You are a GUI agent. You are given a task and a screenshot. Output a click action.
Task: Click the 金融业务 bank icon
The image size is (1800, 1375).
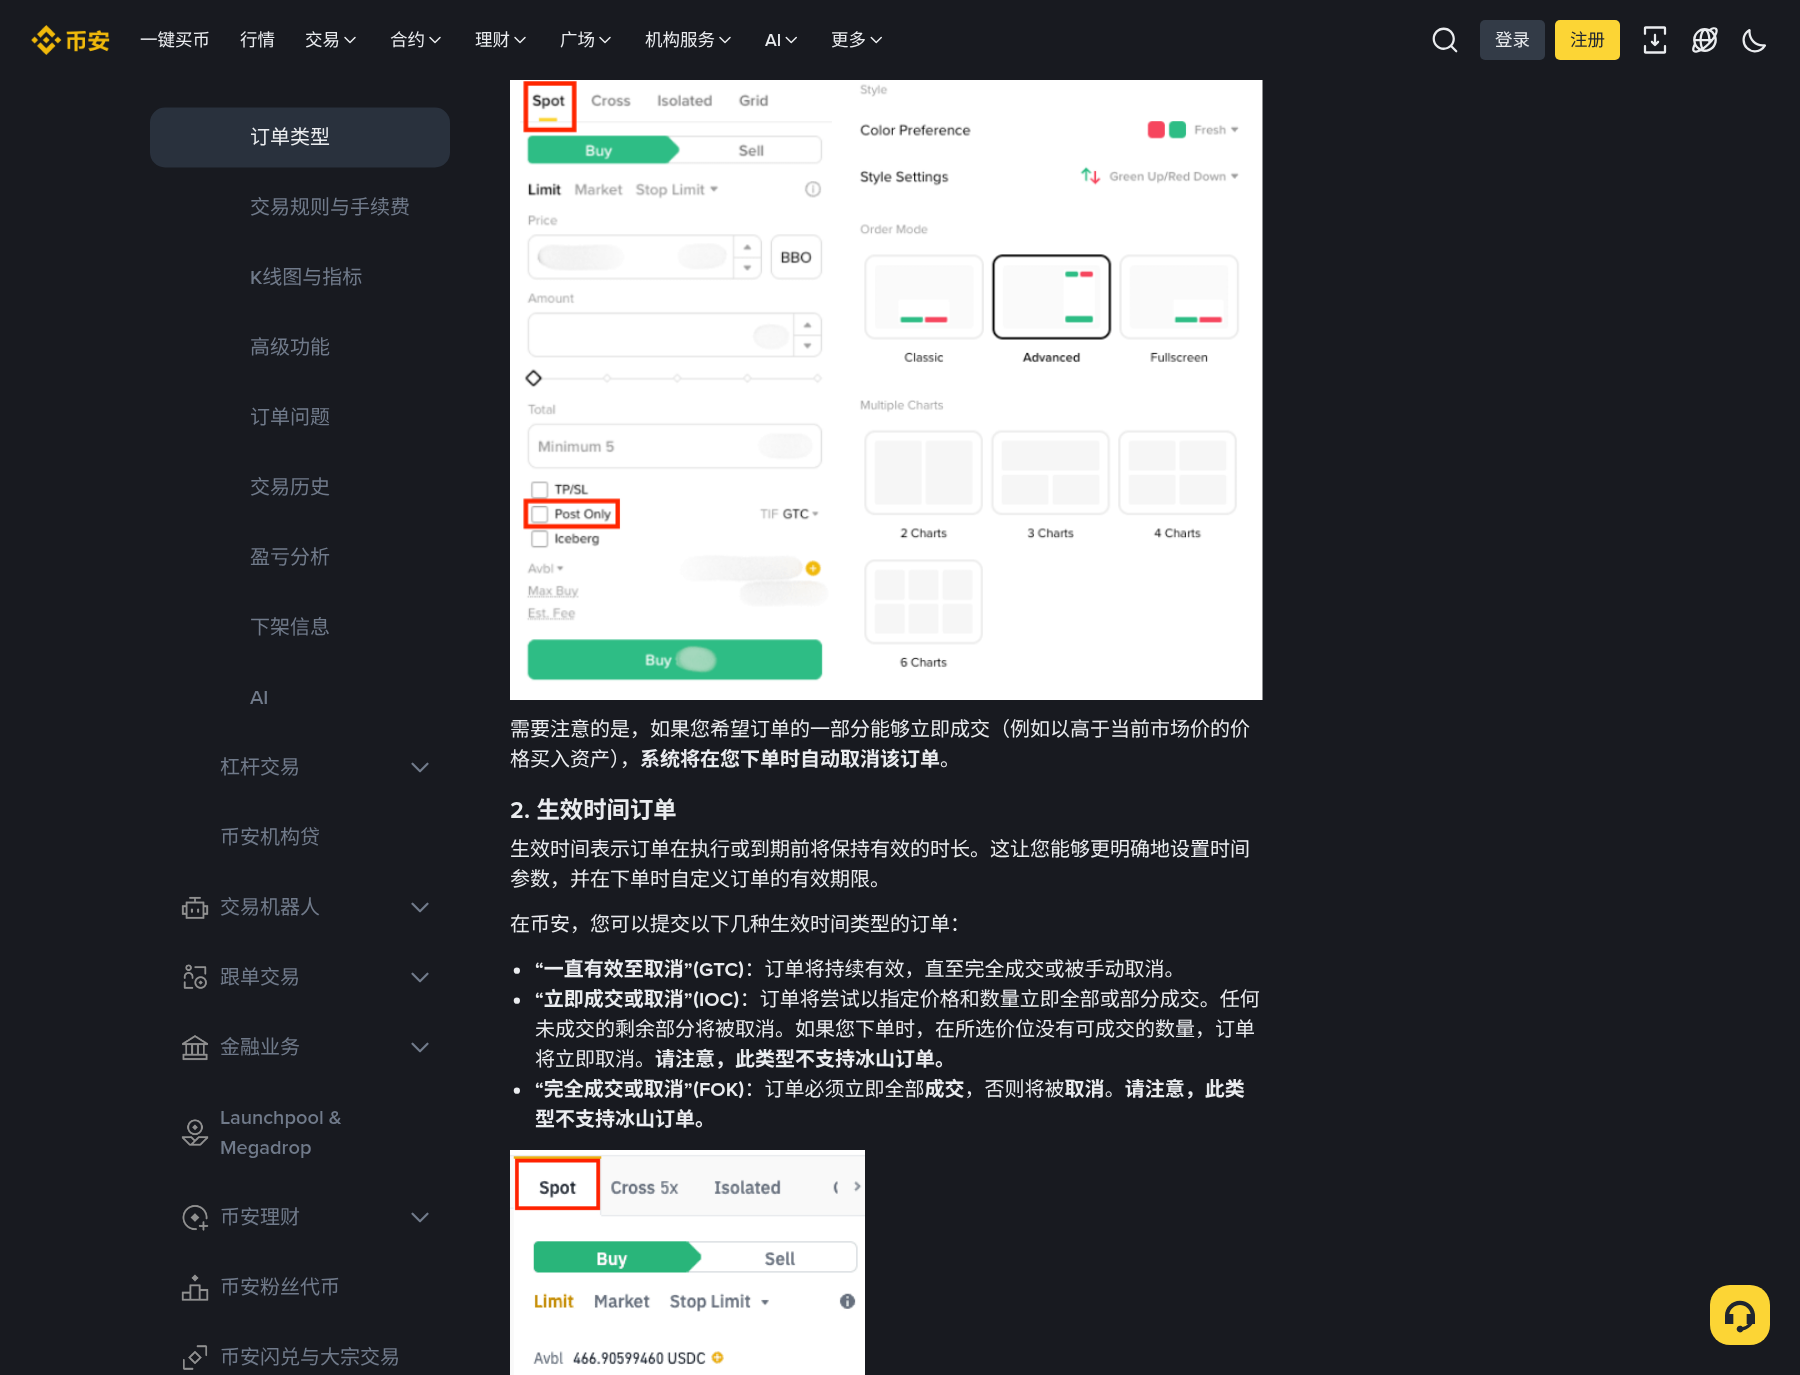pos(195,1047)
